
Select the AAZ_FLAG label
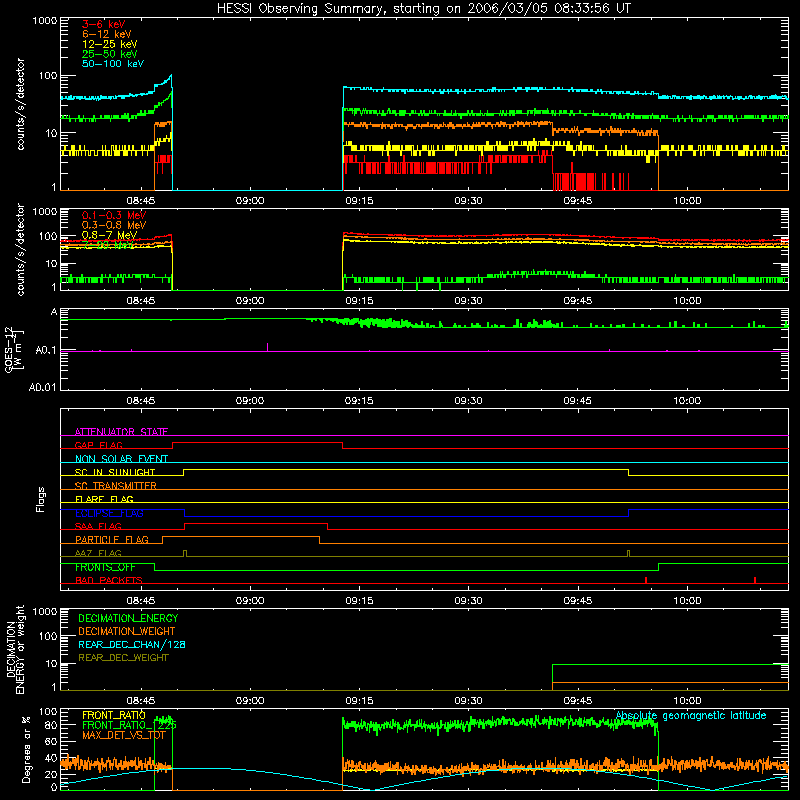pos(98,553)
